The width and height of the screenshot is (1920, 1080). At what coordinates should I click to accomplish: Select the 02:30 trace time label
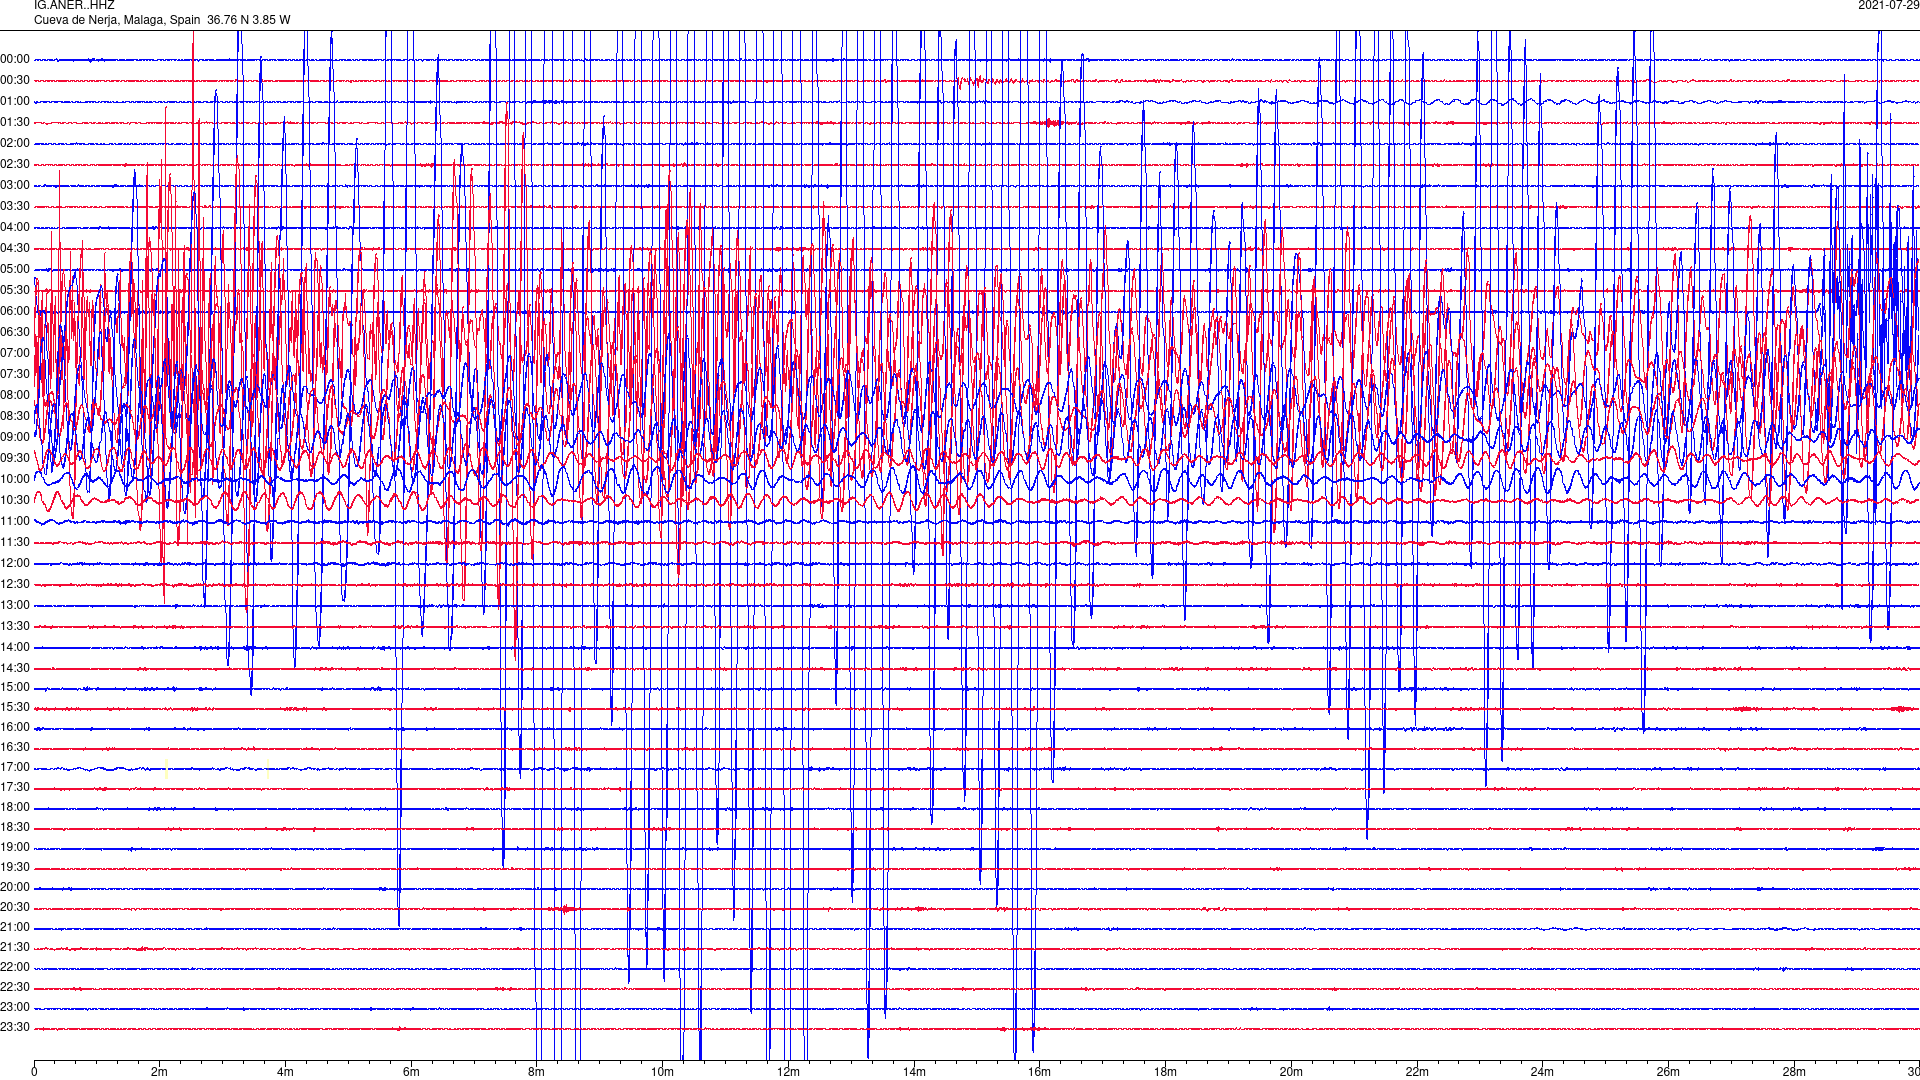pos(15,165)
